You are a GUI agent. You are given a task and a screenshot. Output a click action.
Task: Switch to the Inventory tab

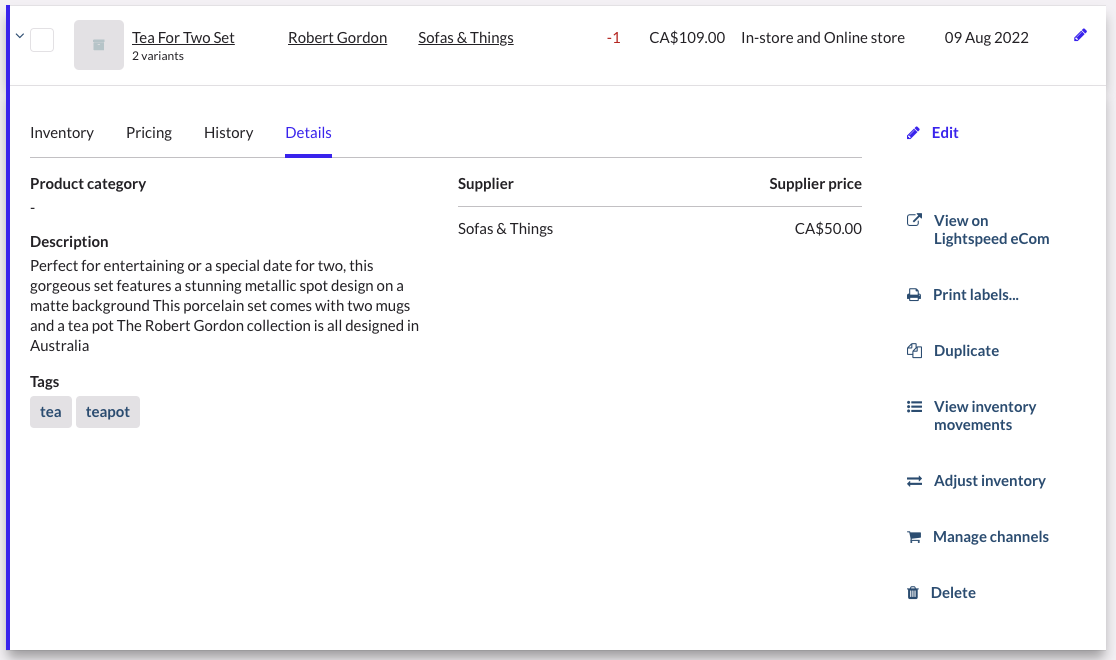(62, 133)
